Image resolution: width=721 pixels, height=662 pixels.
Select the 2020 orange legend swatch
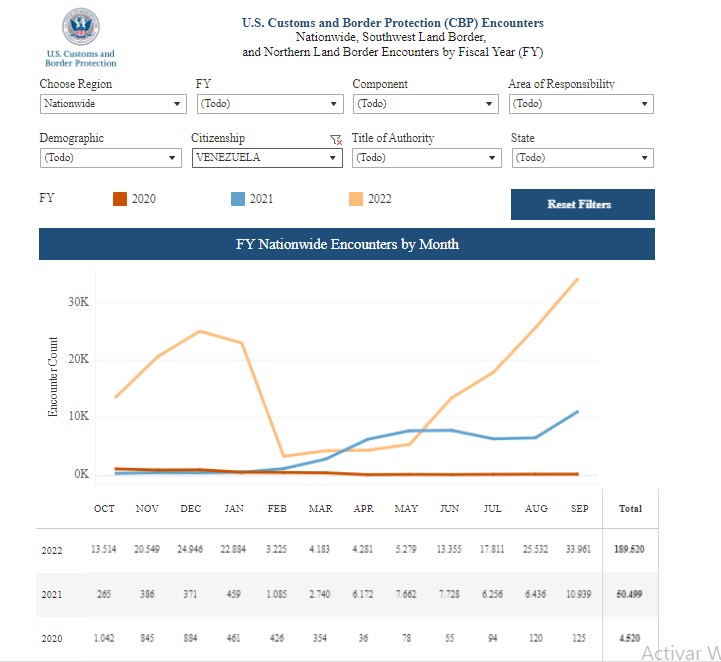coord(119,199)
